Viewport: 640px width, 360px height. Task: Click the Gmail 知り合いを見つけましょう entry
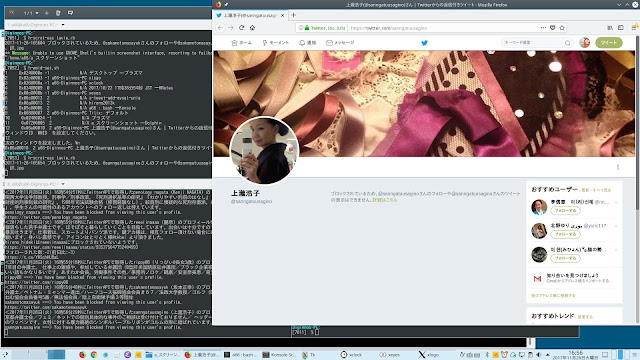[571, 278]
